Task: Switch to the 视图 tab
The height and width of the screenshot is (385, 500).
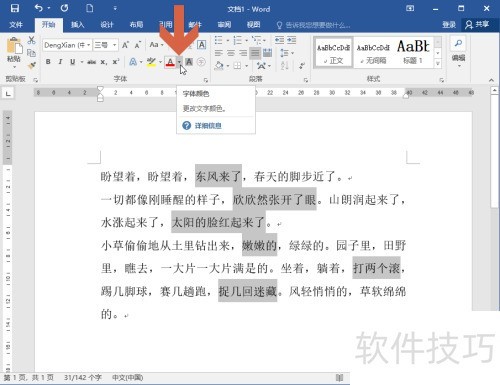Action: [x=253, y=25]
